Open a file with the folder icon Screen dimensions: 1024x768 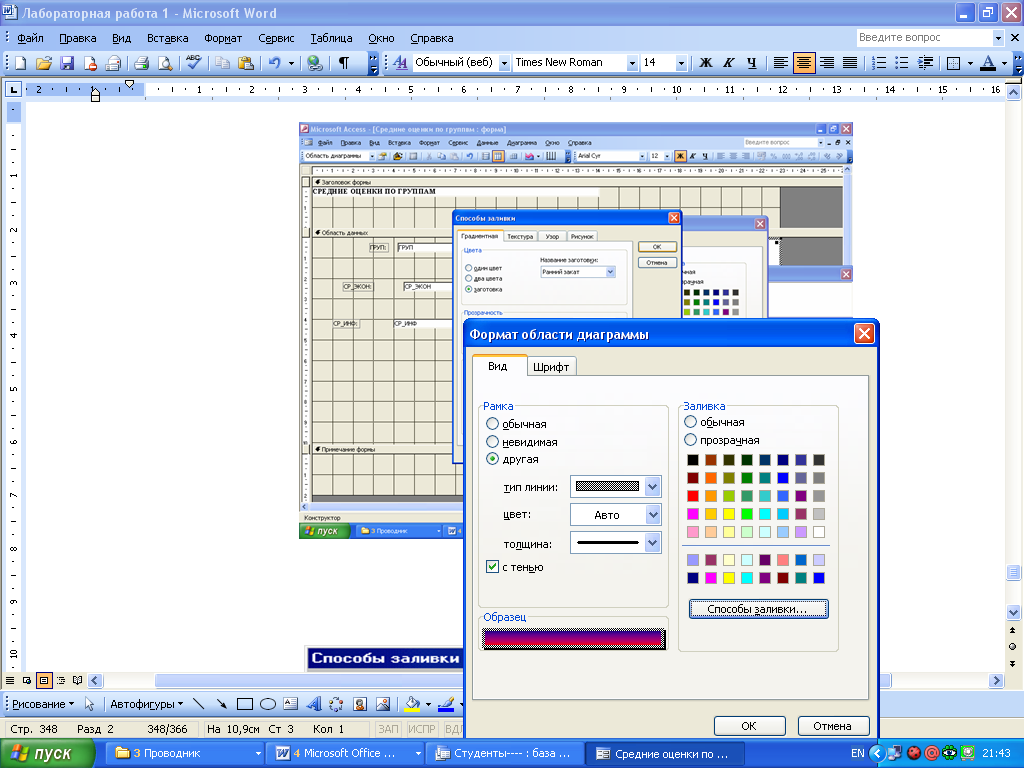tap(44, 63)
